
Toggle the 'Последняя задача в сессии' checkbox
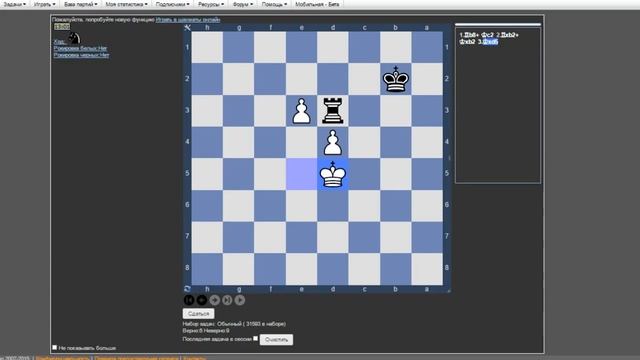(x=256, y=338)
